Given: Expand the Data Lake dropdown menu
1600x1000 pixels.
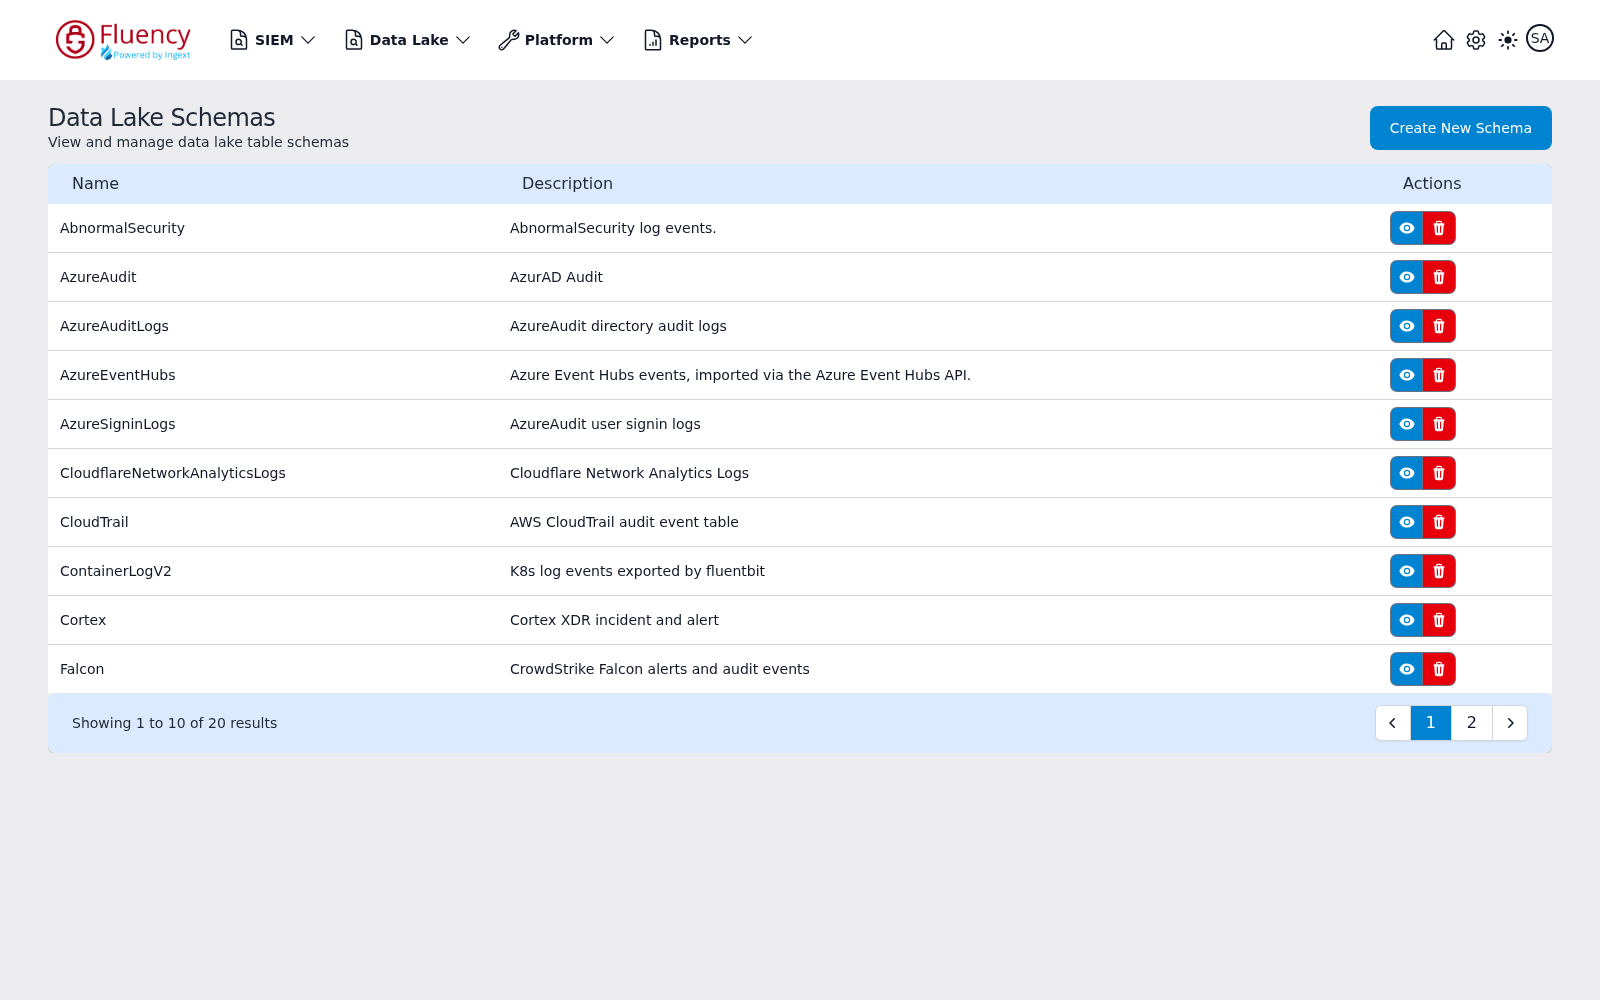Looking at the screenshot, I should (408, 40).
